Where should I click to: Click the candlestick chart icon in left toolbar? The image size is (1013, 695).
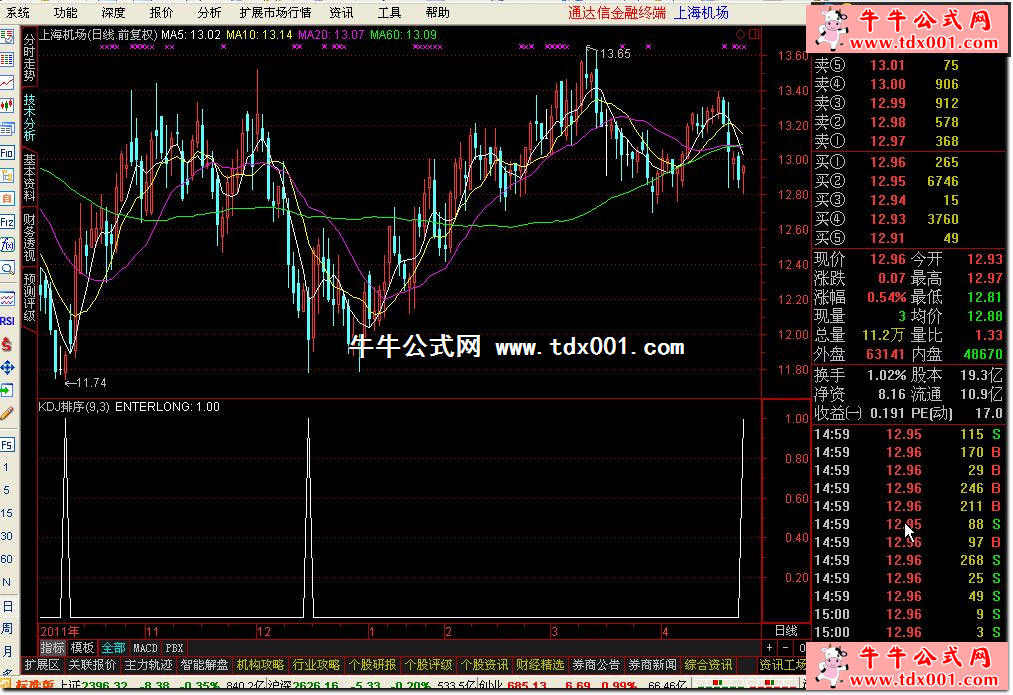tap(7, 105)
